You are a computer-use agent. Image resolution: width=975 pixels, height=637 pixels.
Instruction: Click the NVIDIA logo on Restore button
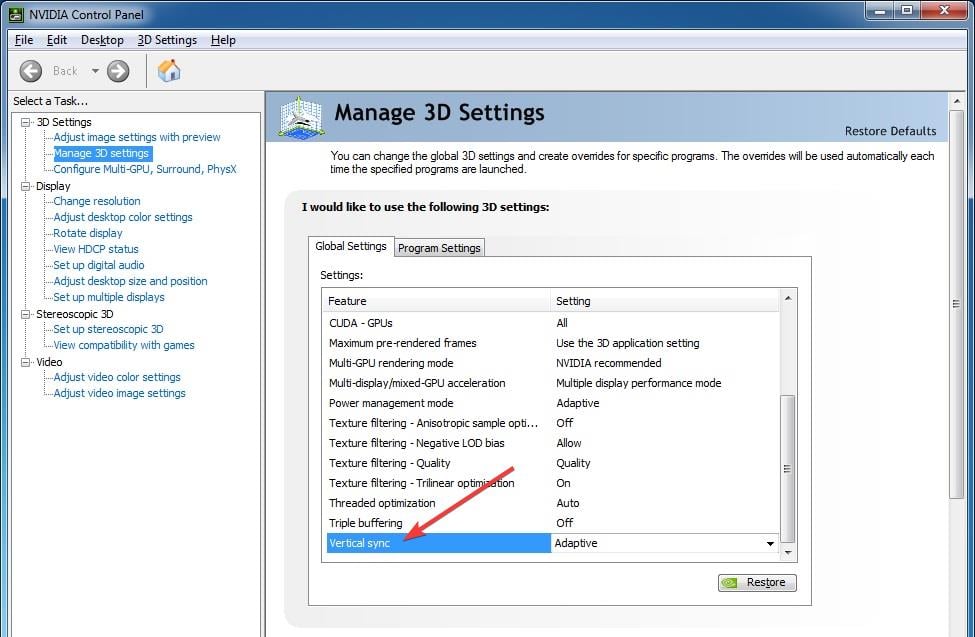point(731,582)
